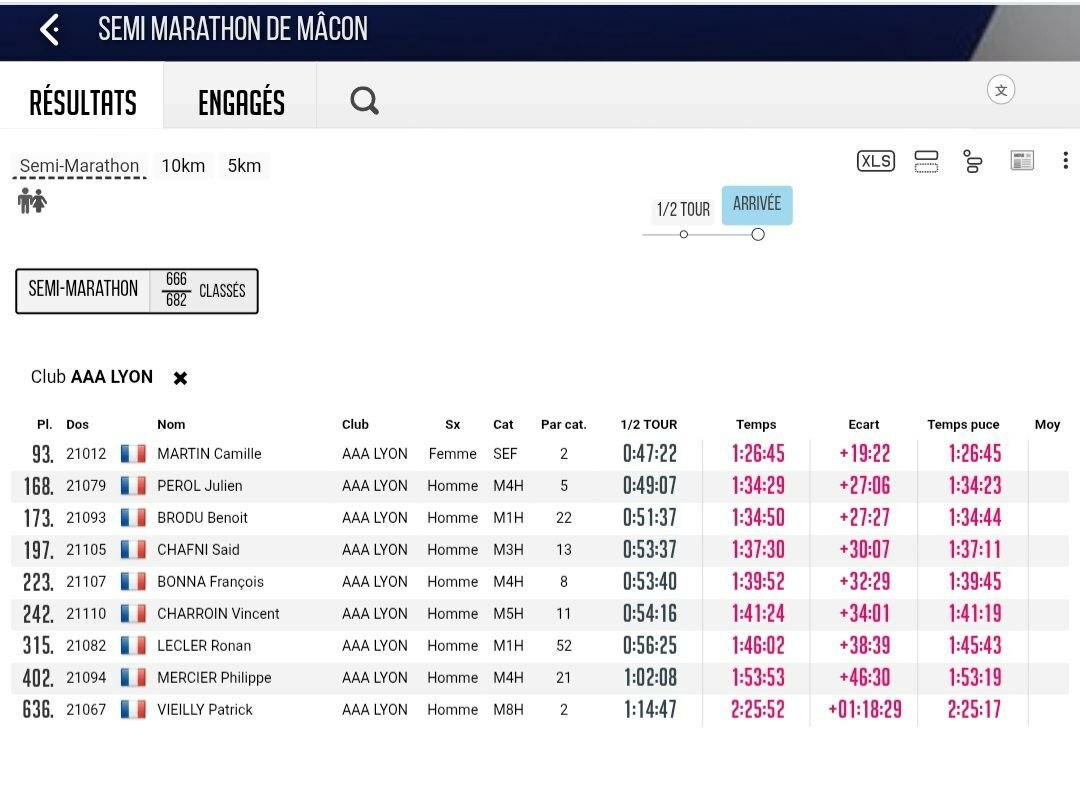Toggle the men/women gender filter icon
This screenshot has width=1080, height=797.
click(x=32, y=200)
